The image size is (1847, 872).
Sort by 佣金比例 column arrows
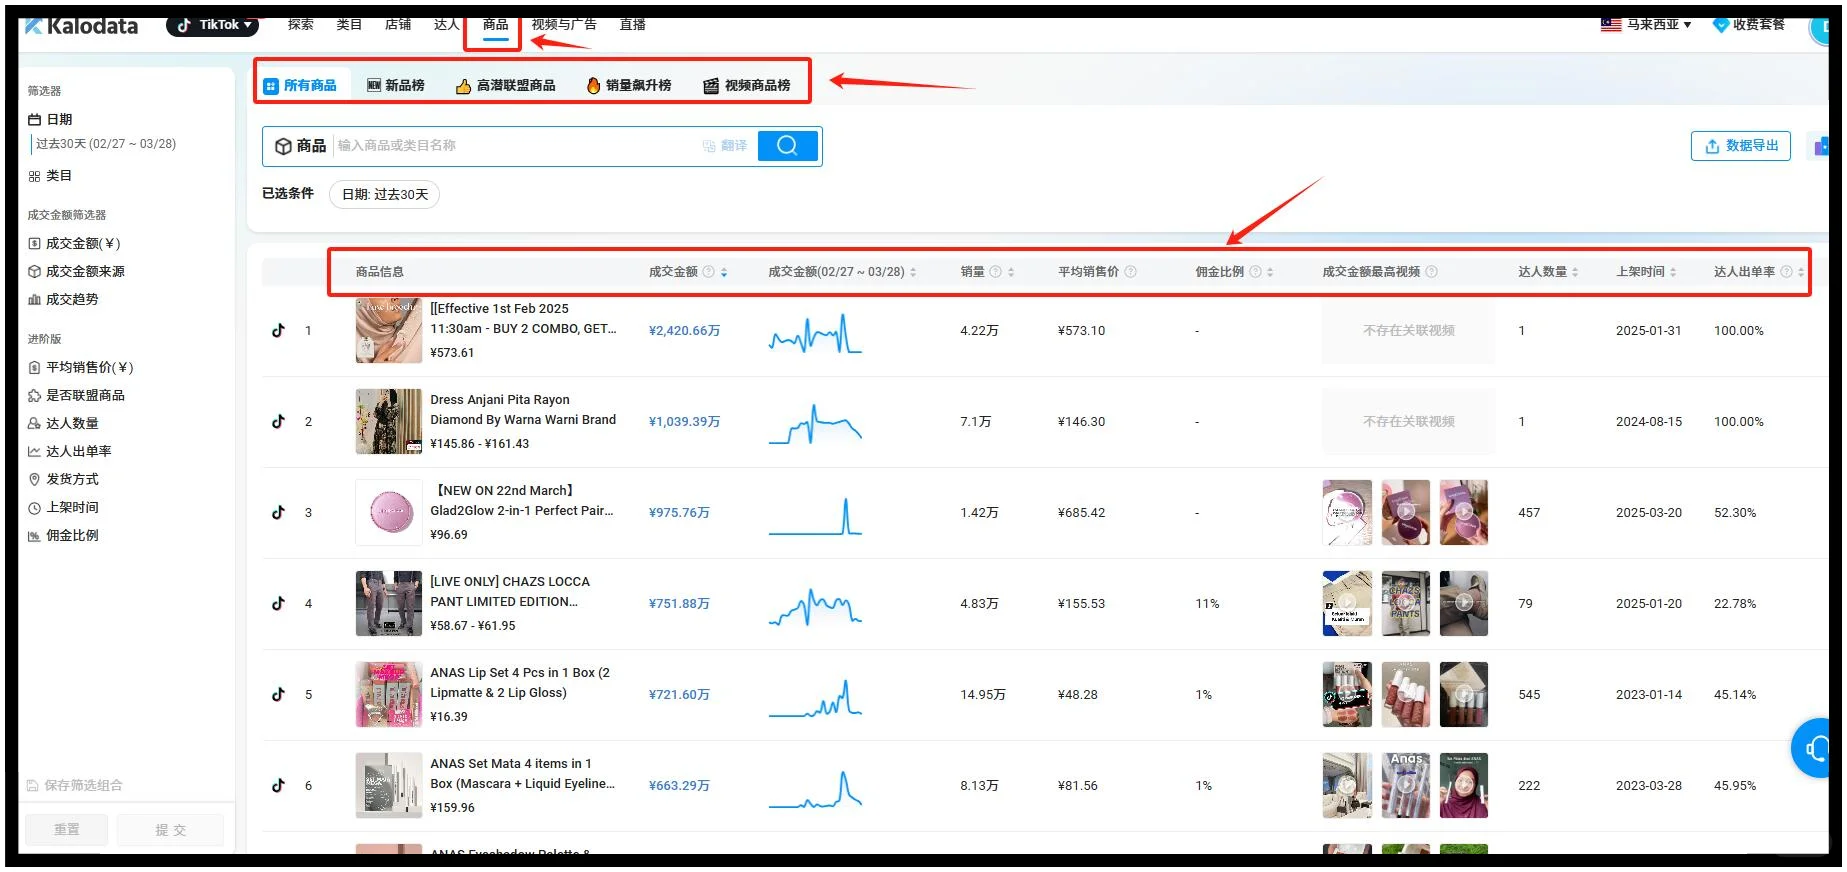point(1270,272)
